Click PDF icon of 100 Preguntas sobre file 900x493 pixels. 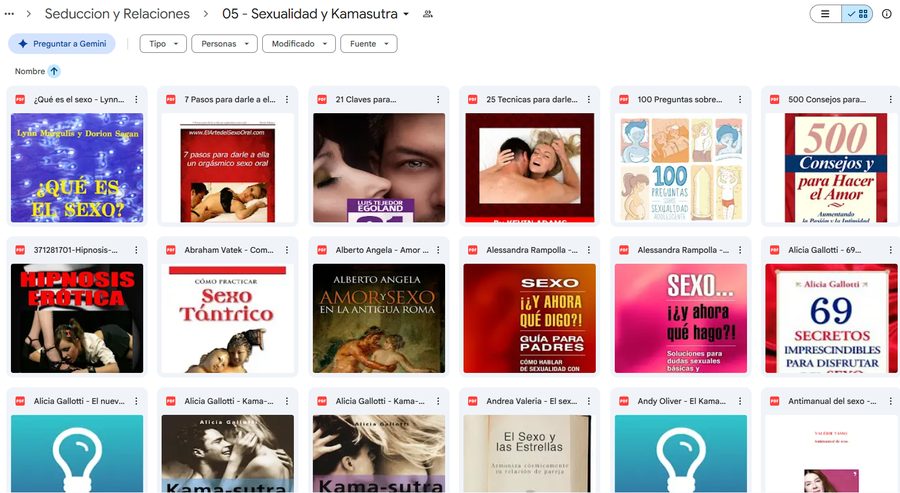point(624,99)
